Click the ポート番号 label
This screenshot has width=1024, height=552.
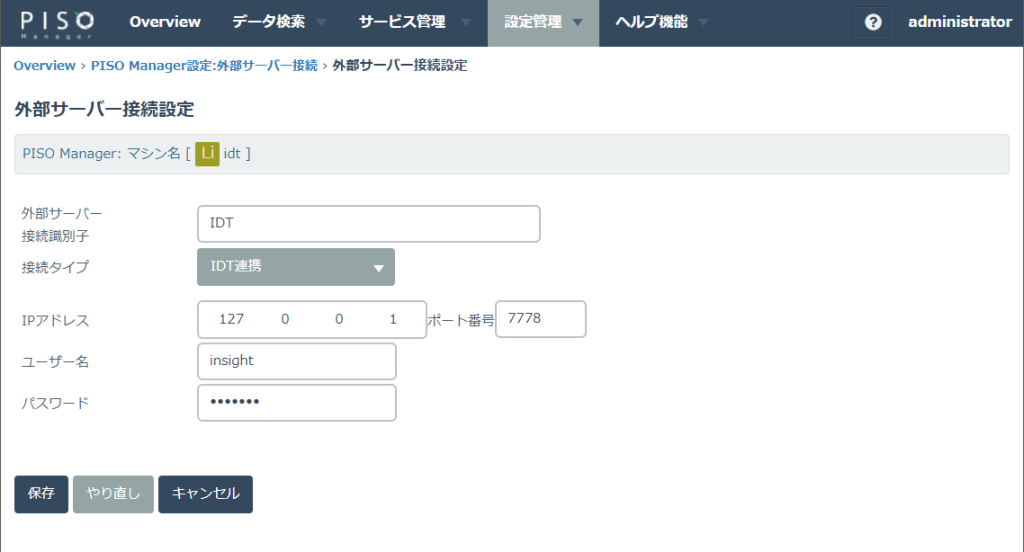tap(460, 321)
